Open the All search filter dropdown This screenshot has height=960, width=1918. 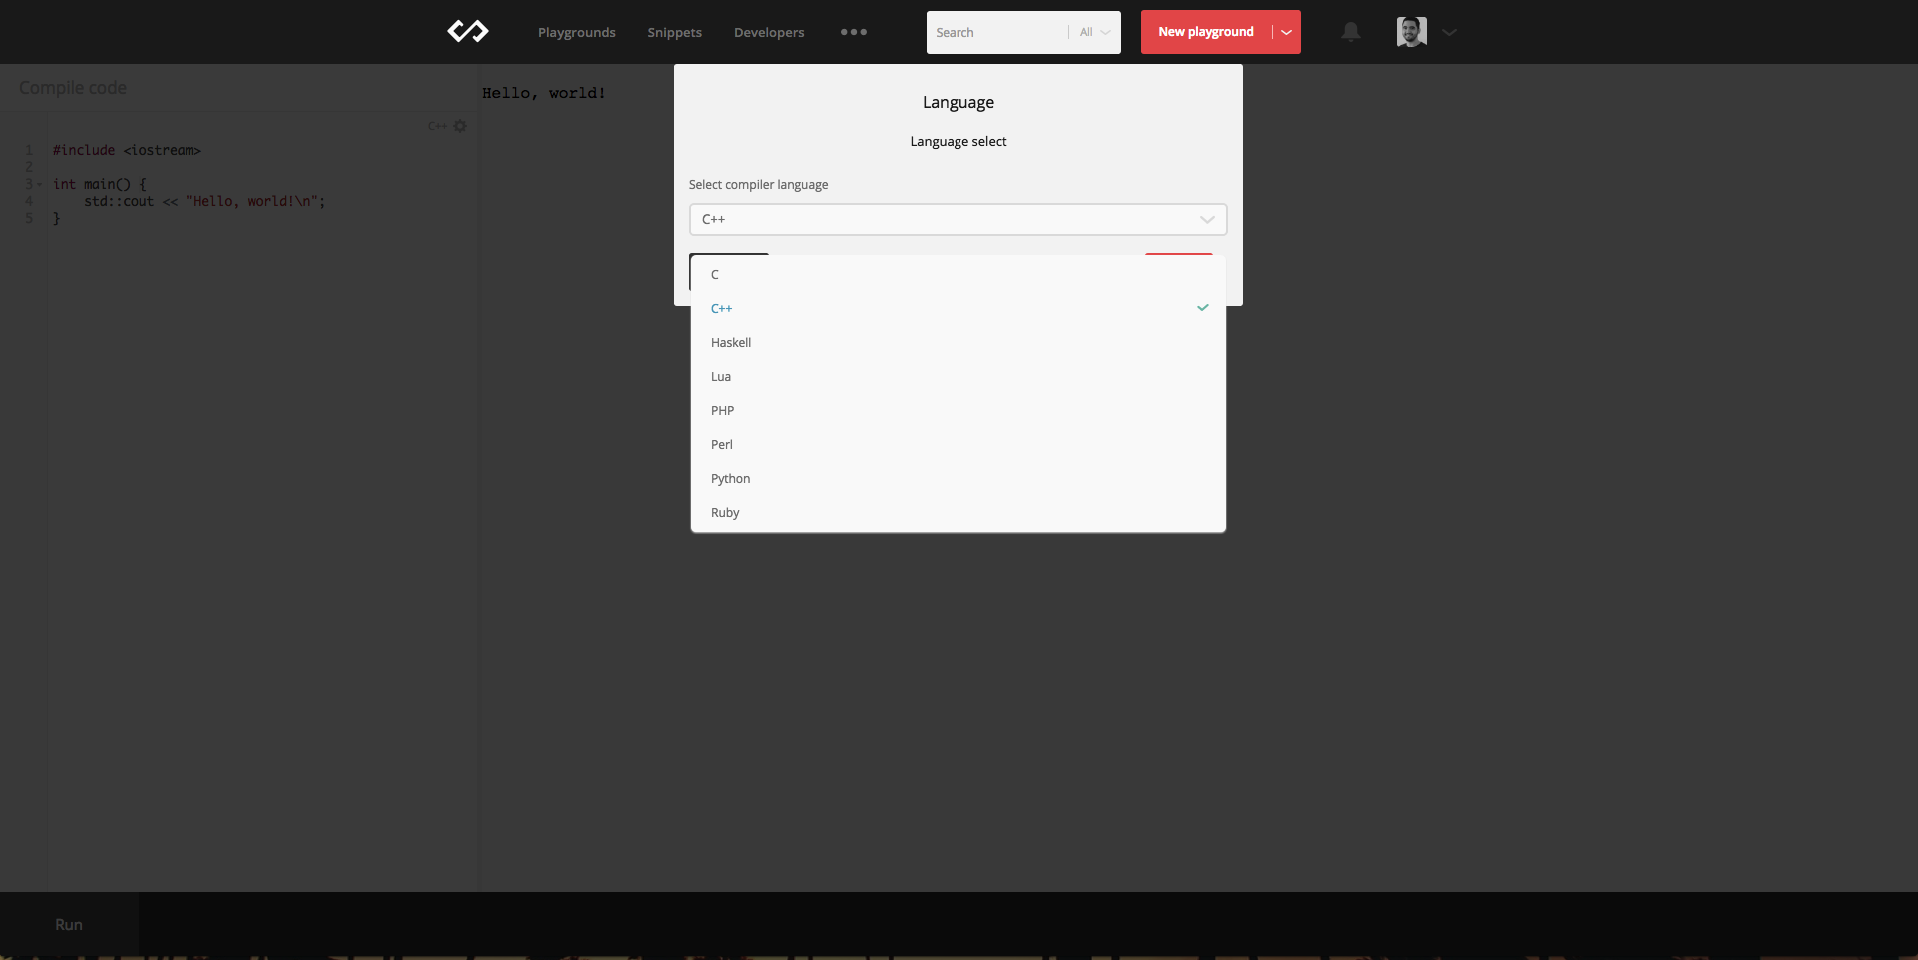(1095, 32)
